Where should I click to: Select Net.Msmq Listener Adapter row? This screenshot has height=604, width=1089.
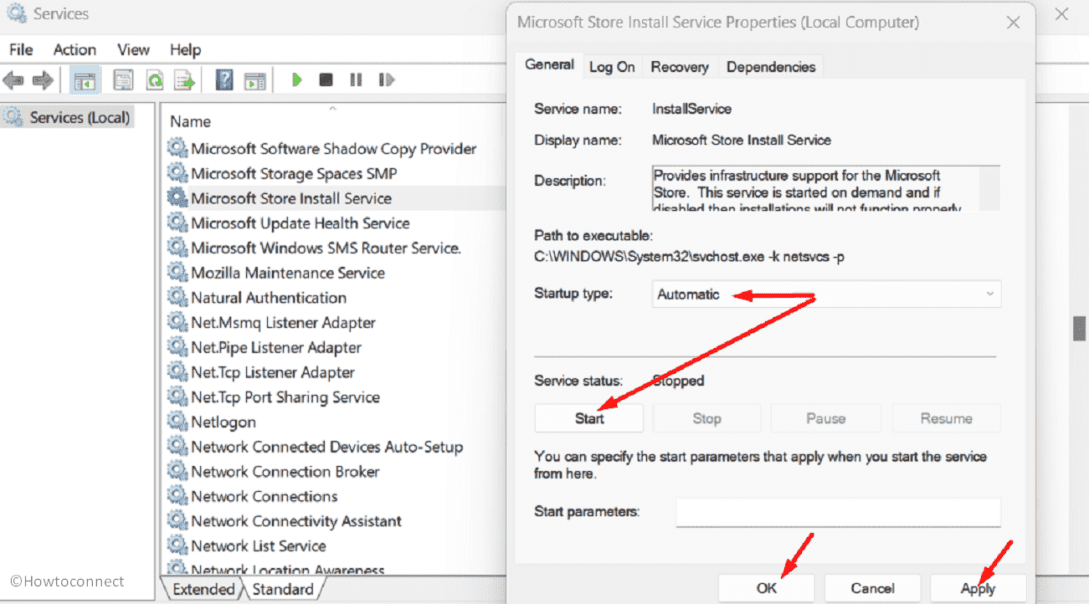click(283, 322)
